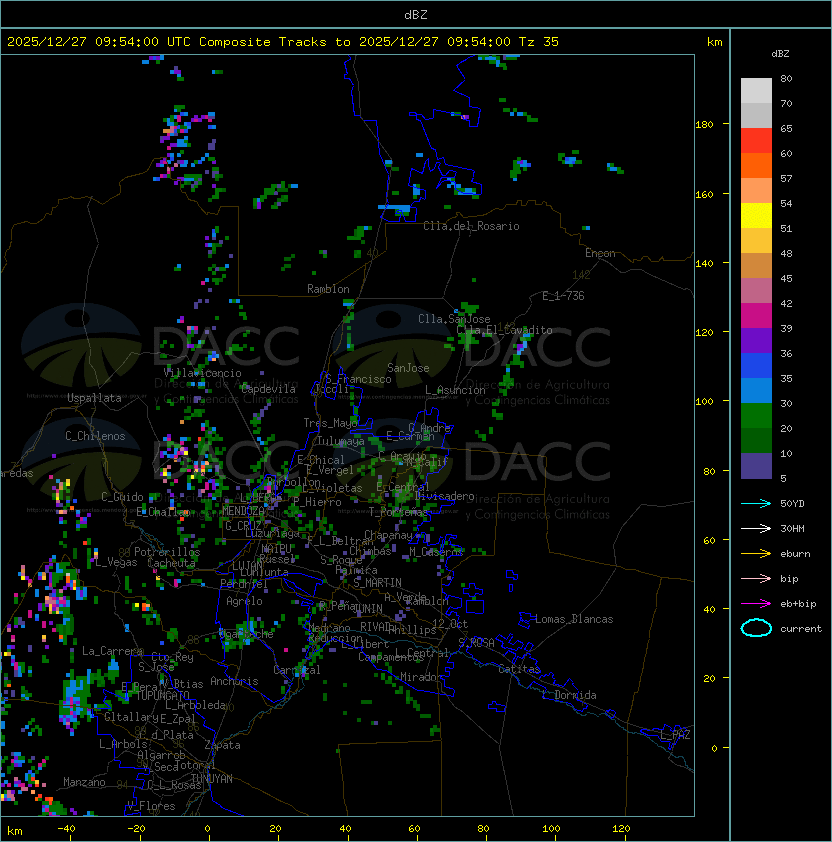Click the white 30HM arrow legend icon
This screenshot has width=832, height=842.
[x=756, y=528]
